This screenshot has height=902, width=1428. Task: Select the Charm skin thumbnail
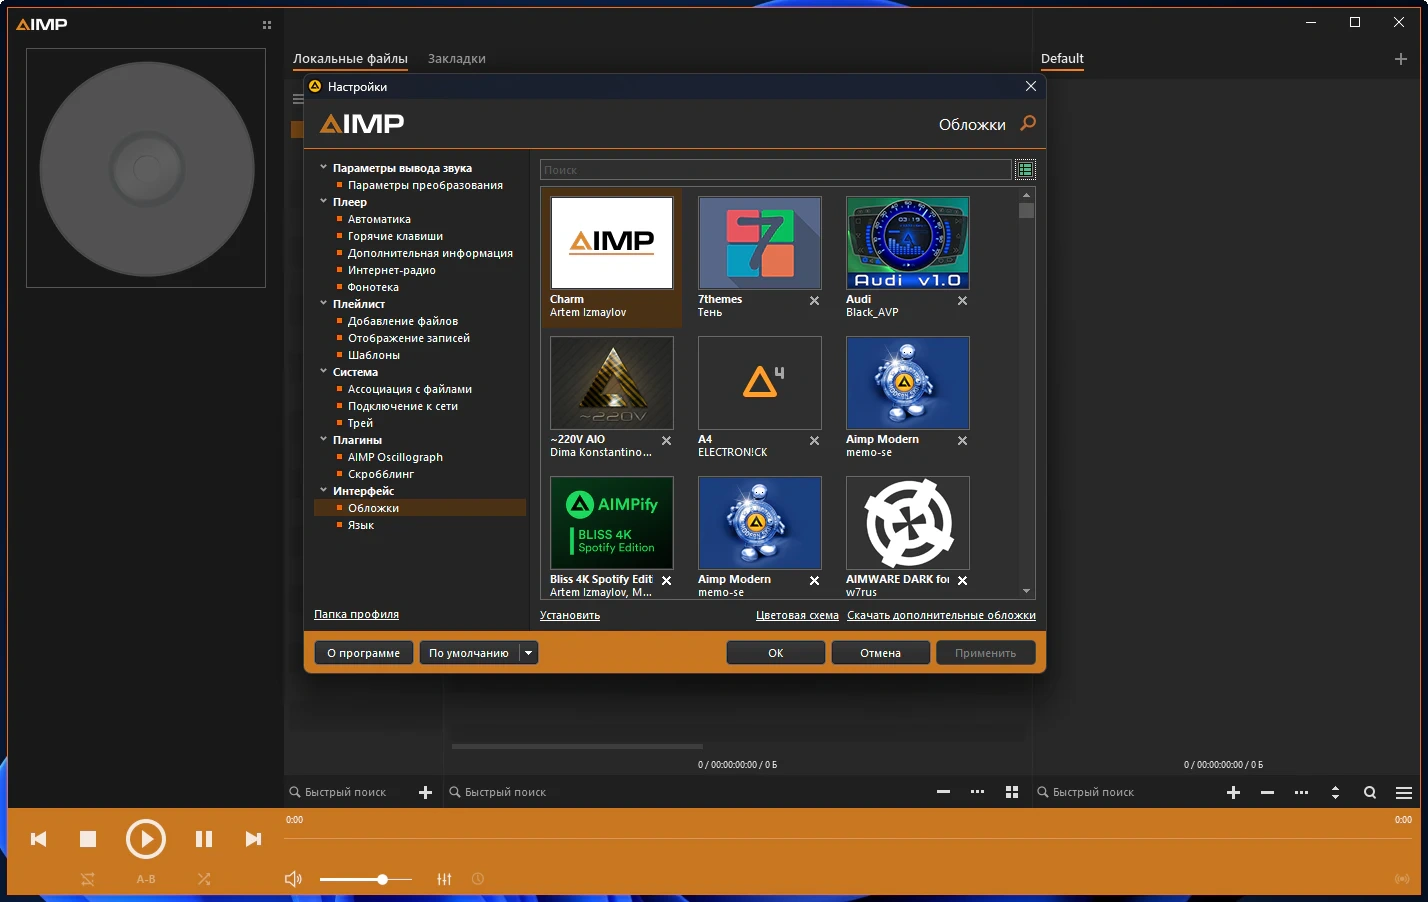point(612,243)
